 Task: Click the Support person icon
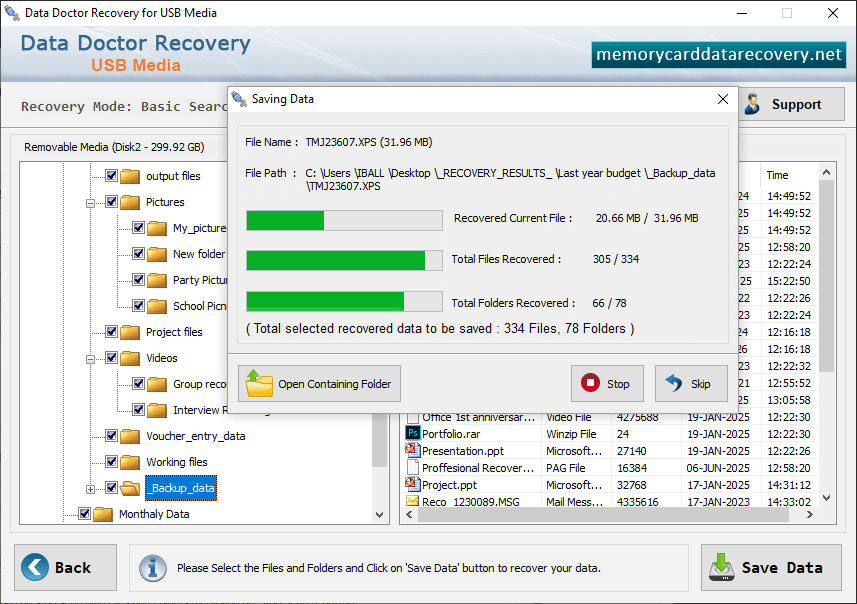pyautogui.click(x=753, y=104)
